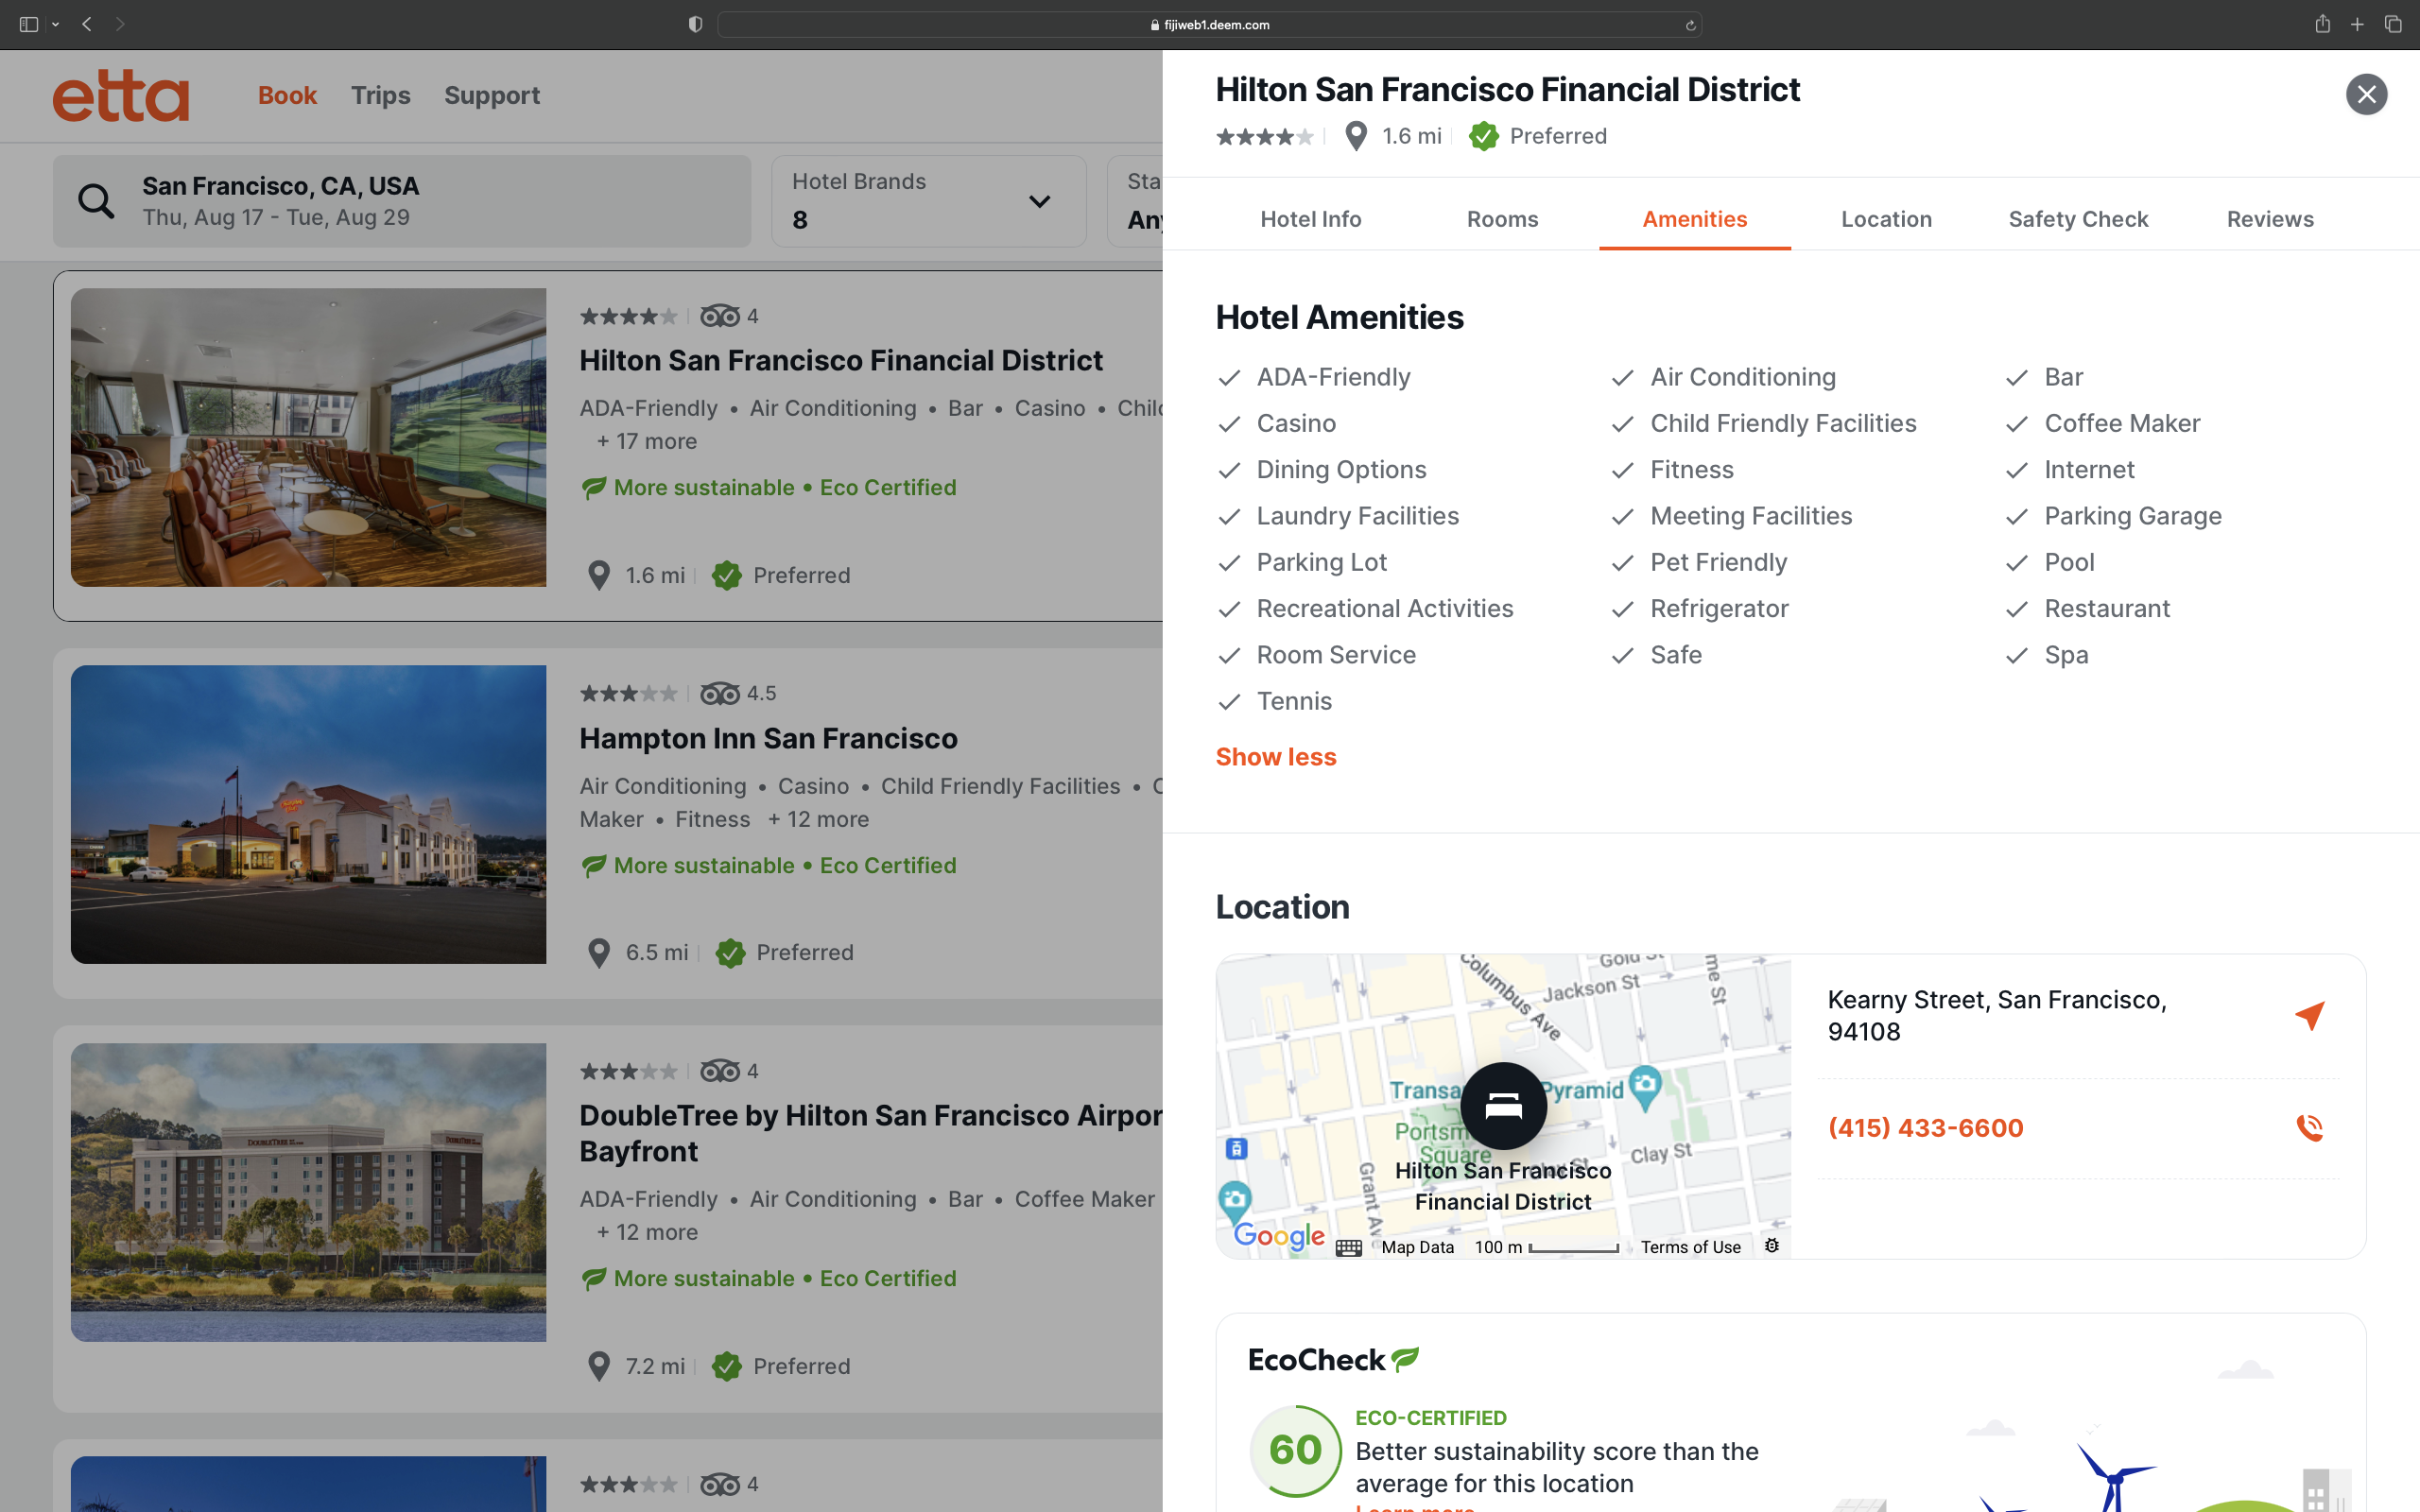Click the hotel bed marker on map
The height and width of the screenshot is (1512, 2420).
tap(1503, 1106)
